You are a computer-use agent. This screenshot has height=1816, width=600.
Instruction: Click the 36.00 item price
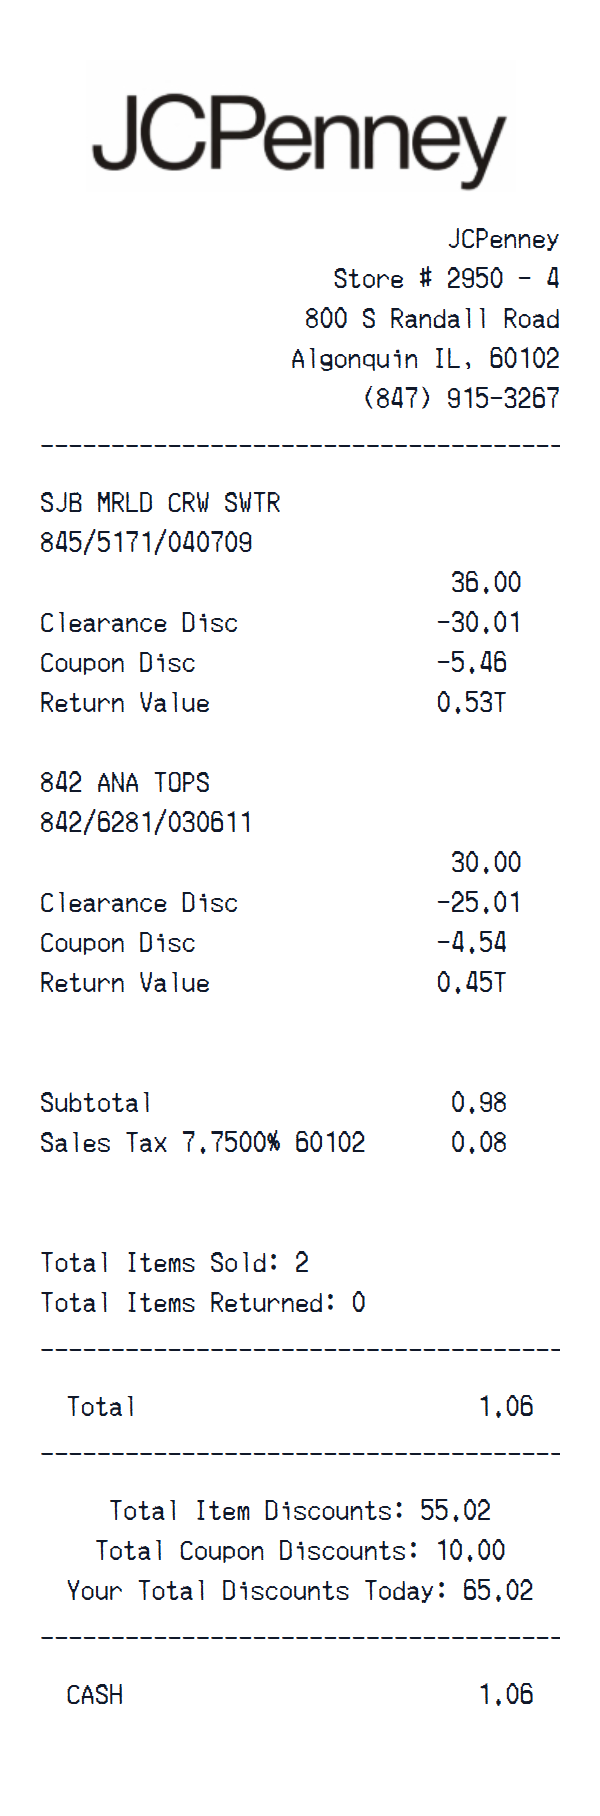[485, 582]
